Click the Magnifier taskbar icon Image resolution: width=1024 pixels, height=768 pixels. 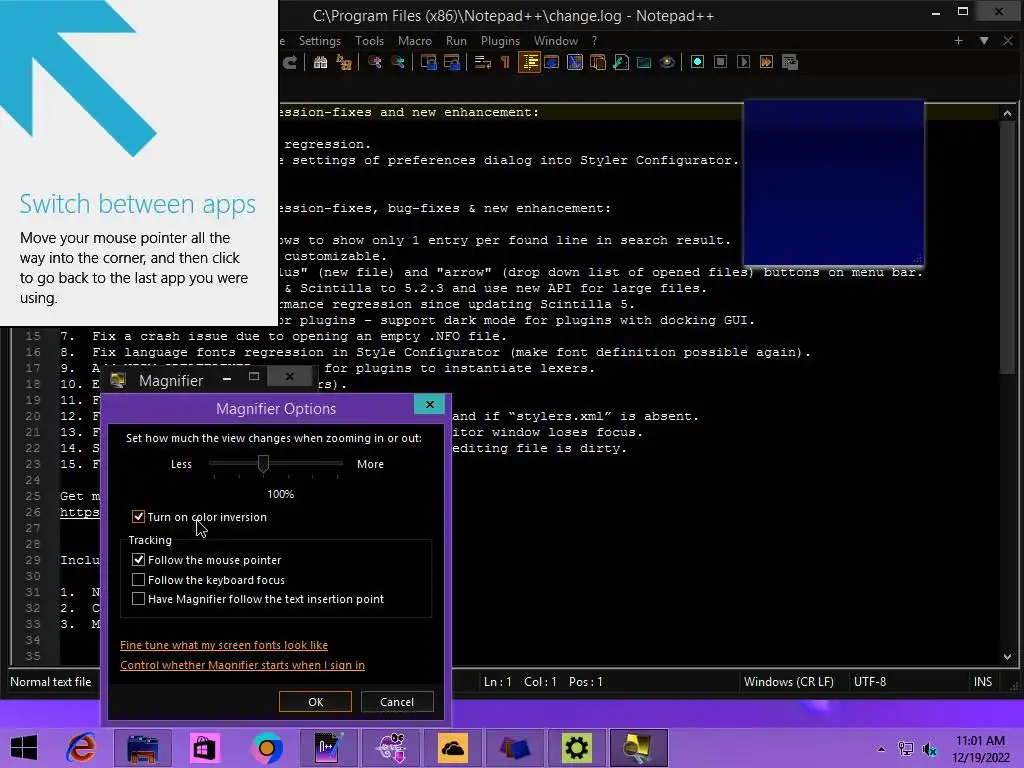pyautogui.click(x=639, y=748)
